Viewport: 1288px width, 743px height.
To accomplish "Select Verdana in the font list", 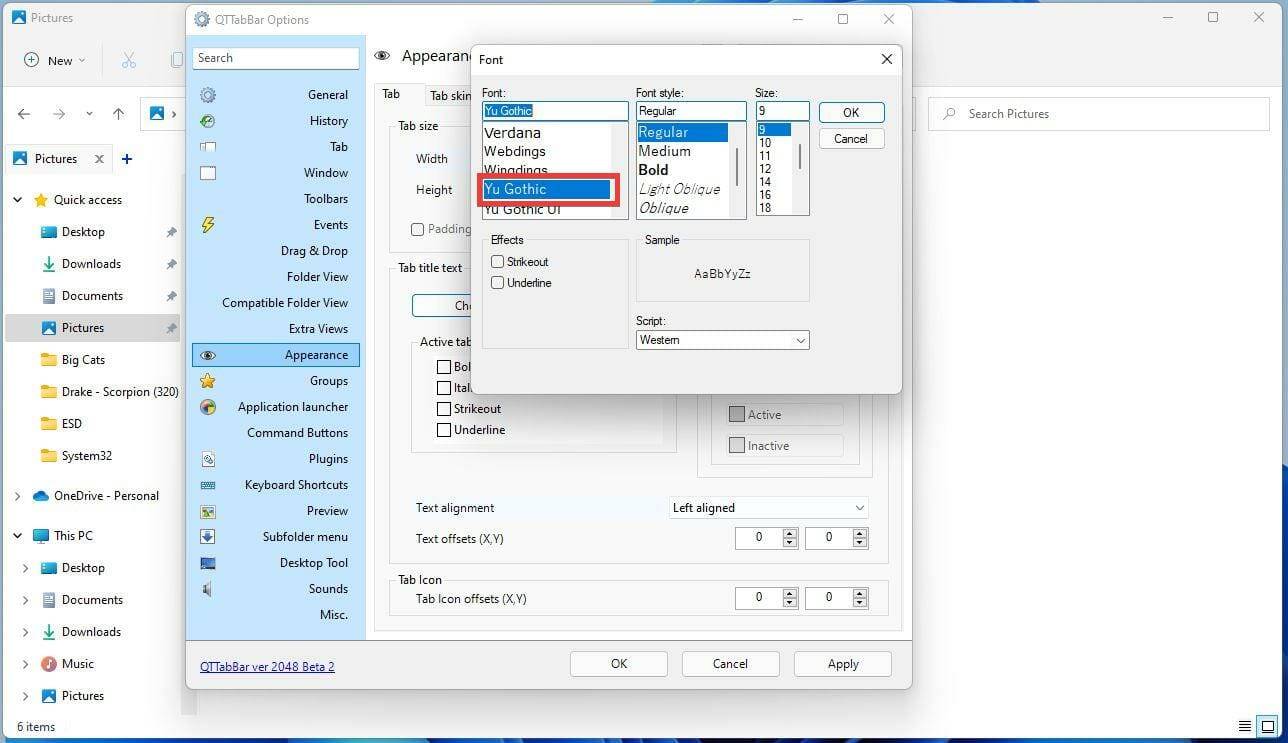I will [x=512, y=132].
